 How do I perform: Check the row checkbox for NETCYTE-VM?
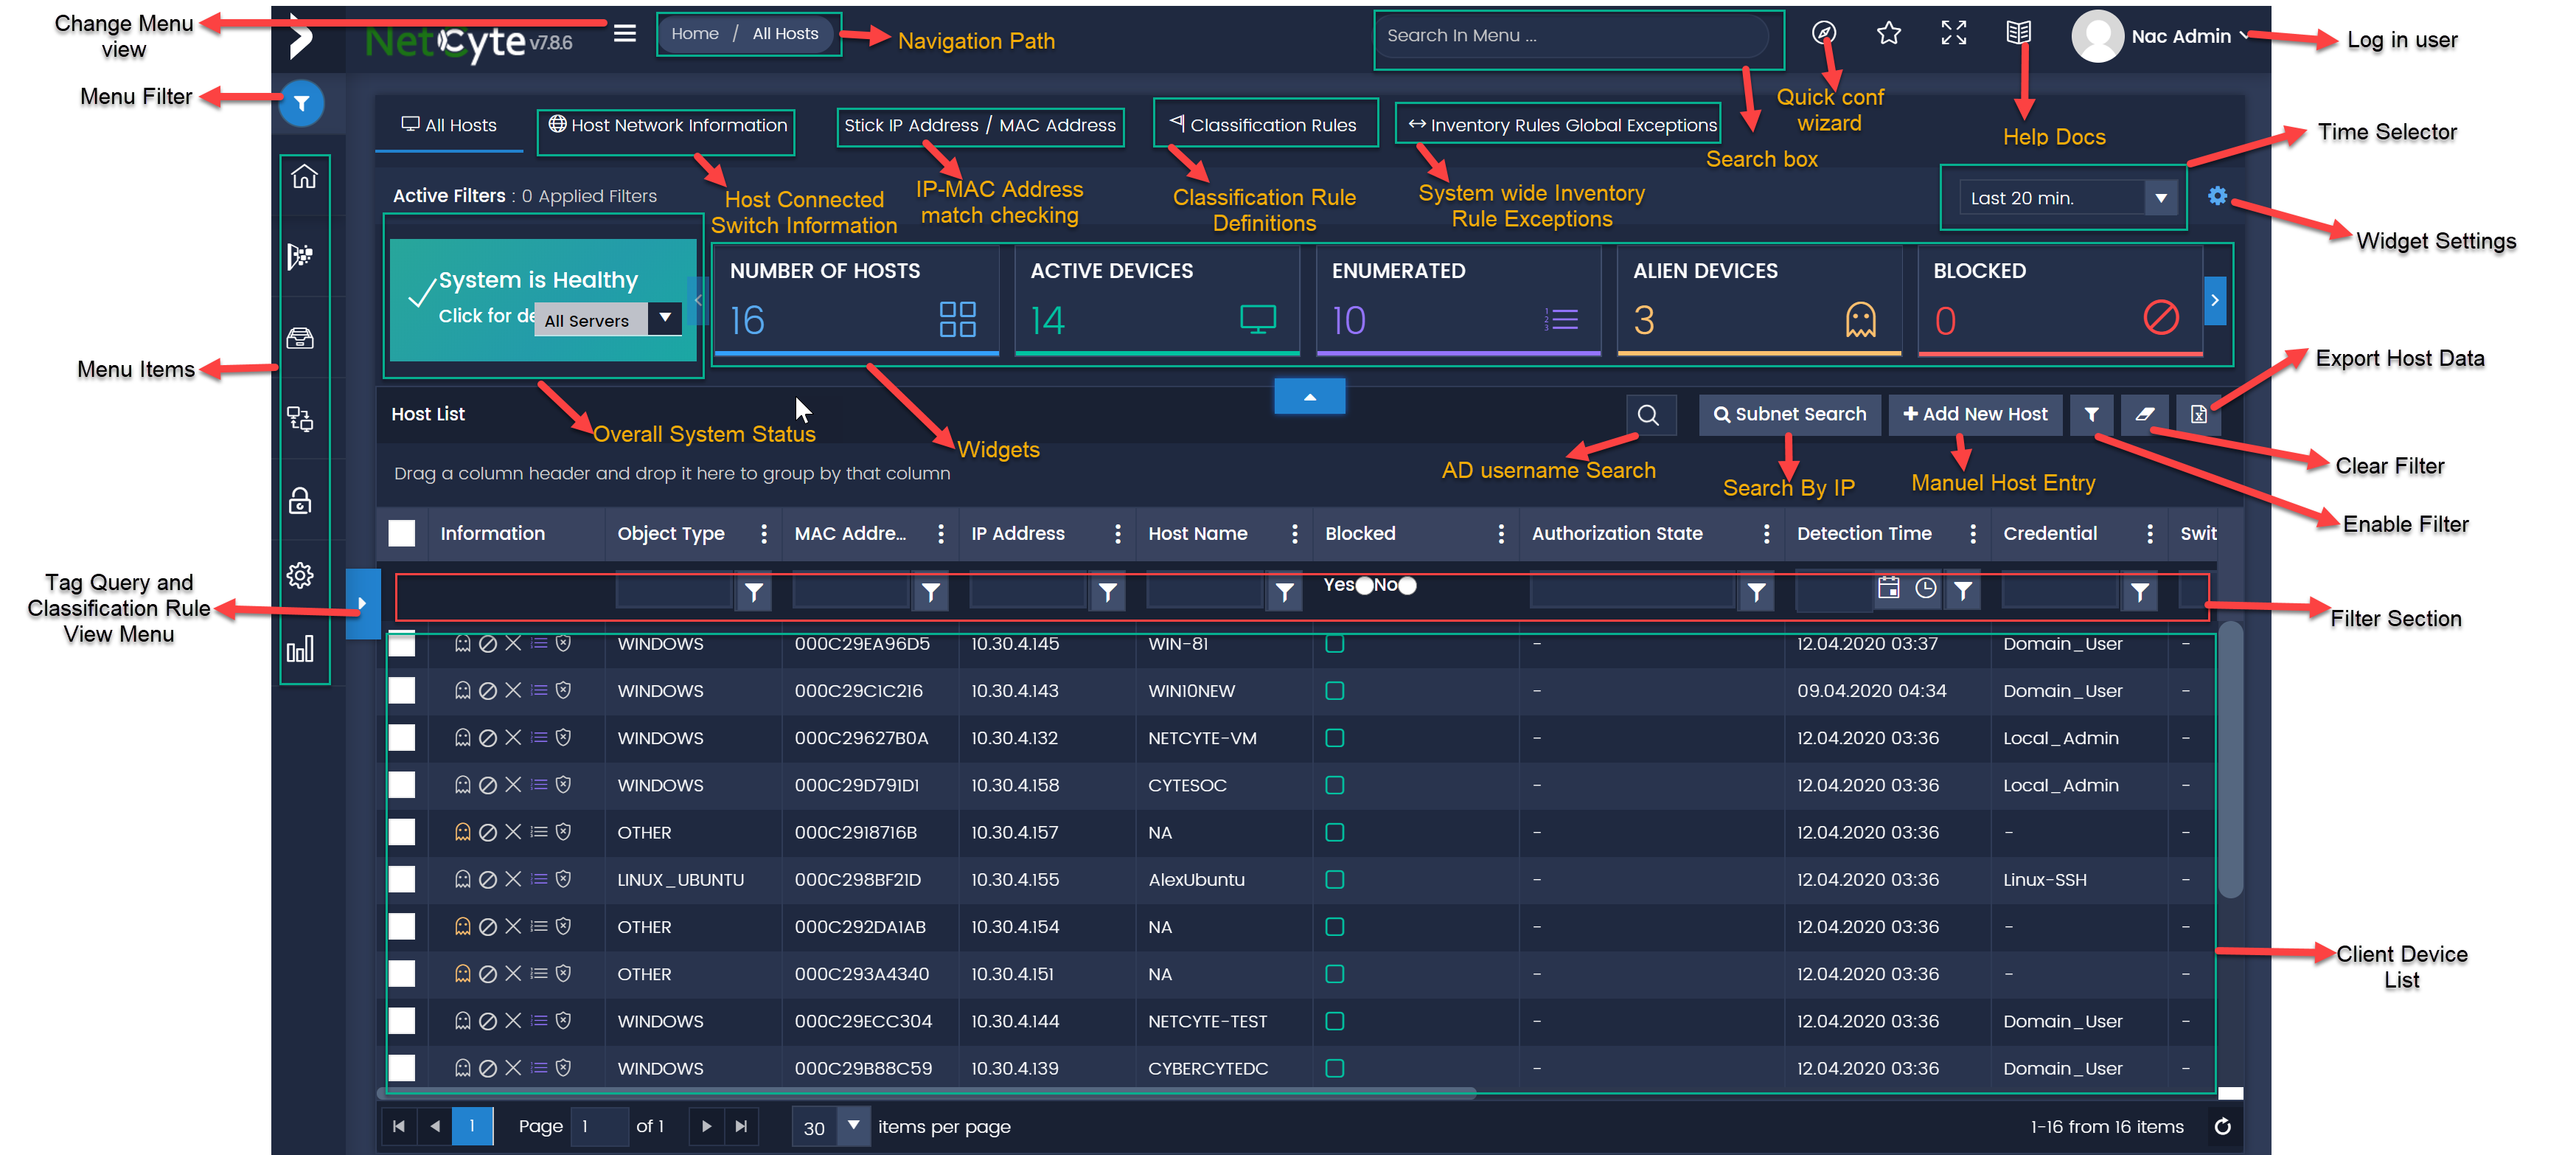(402, 738)
